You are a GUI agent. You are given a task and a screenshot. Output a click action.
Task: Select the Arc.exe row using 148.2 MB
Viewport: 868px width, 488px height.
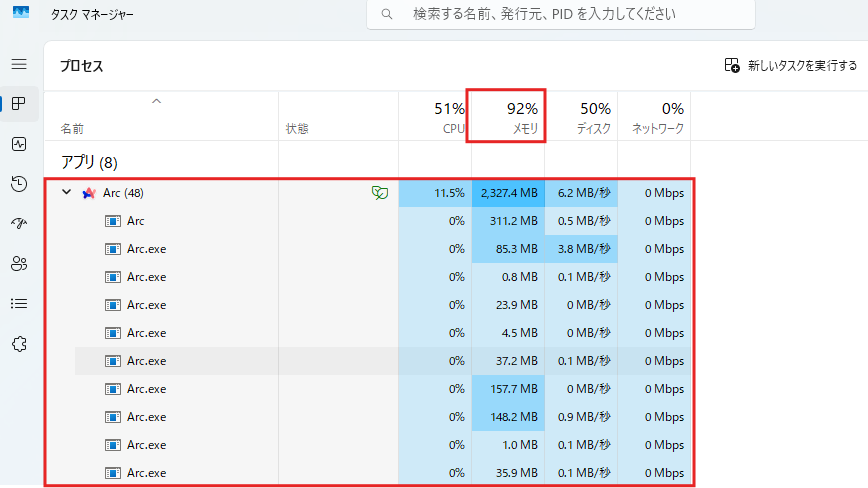coord(370,417)
